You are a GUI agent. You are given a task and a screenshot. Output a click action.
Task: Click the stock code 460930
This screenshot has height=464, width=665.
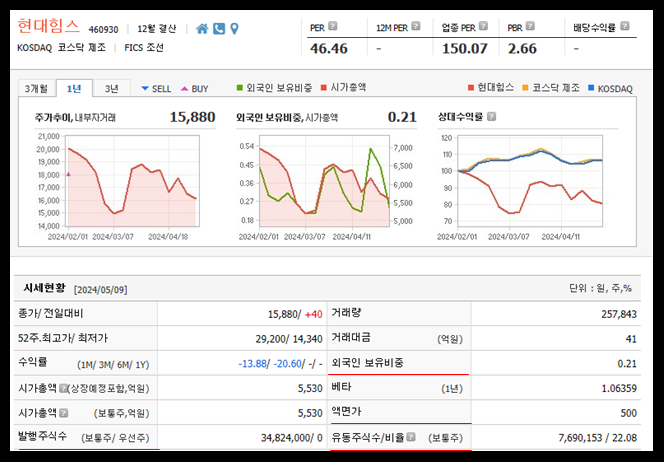(103, 29)
